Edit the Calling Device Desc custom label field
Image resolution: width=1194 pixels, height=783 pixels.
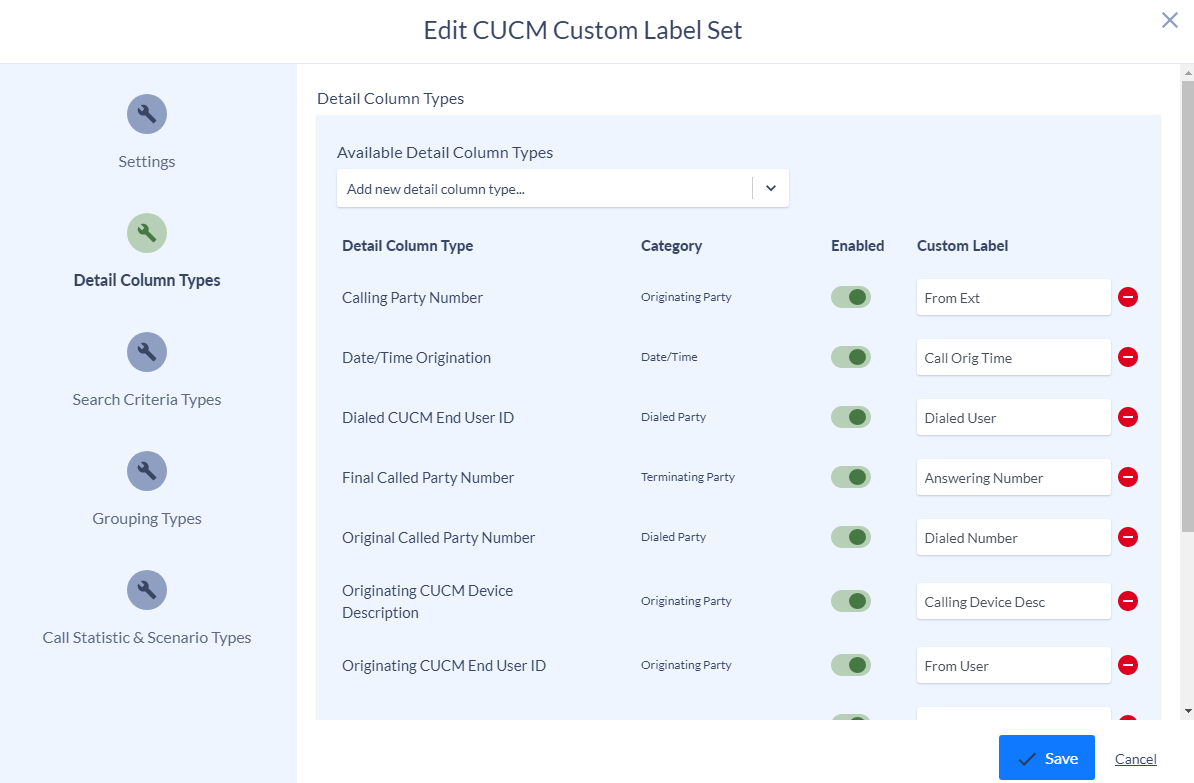(1014, 601)
